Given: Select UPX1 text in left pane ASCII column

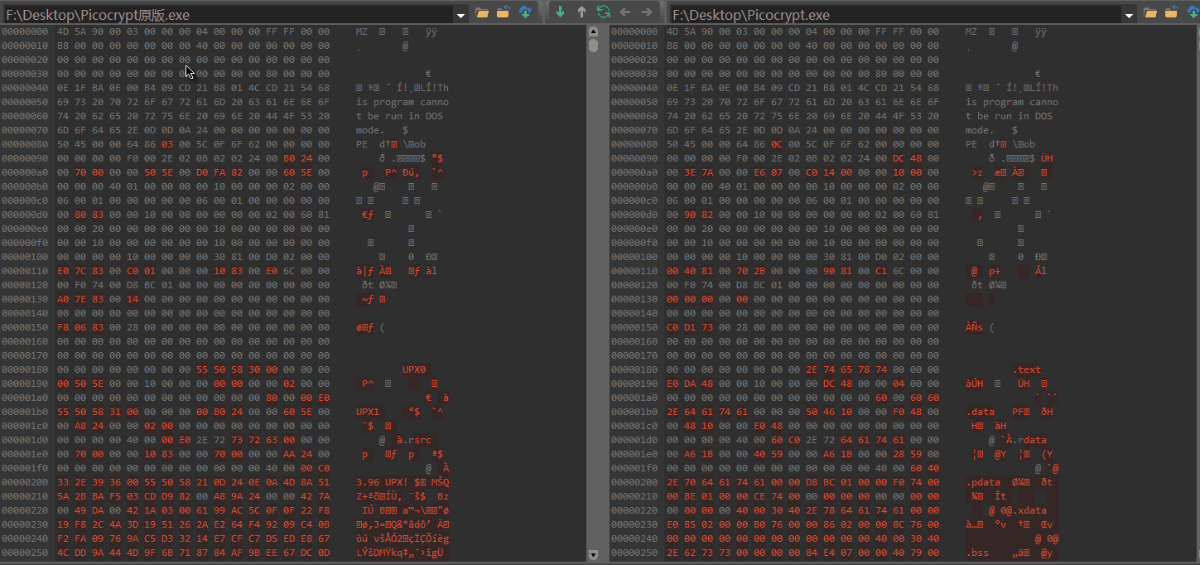Looking at the screenshot, I should tap(368, 411).
